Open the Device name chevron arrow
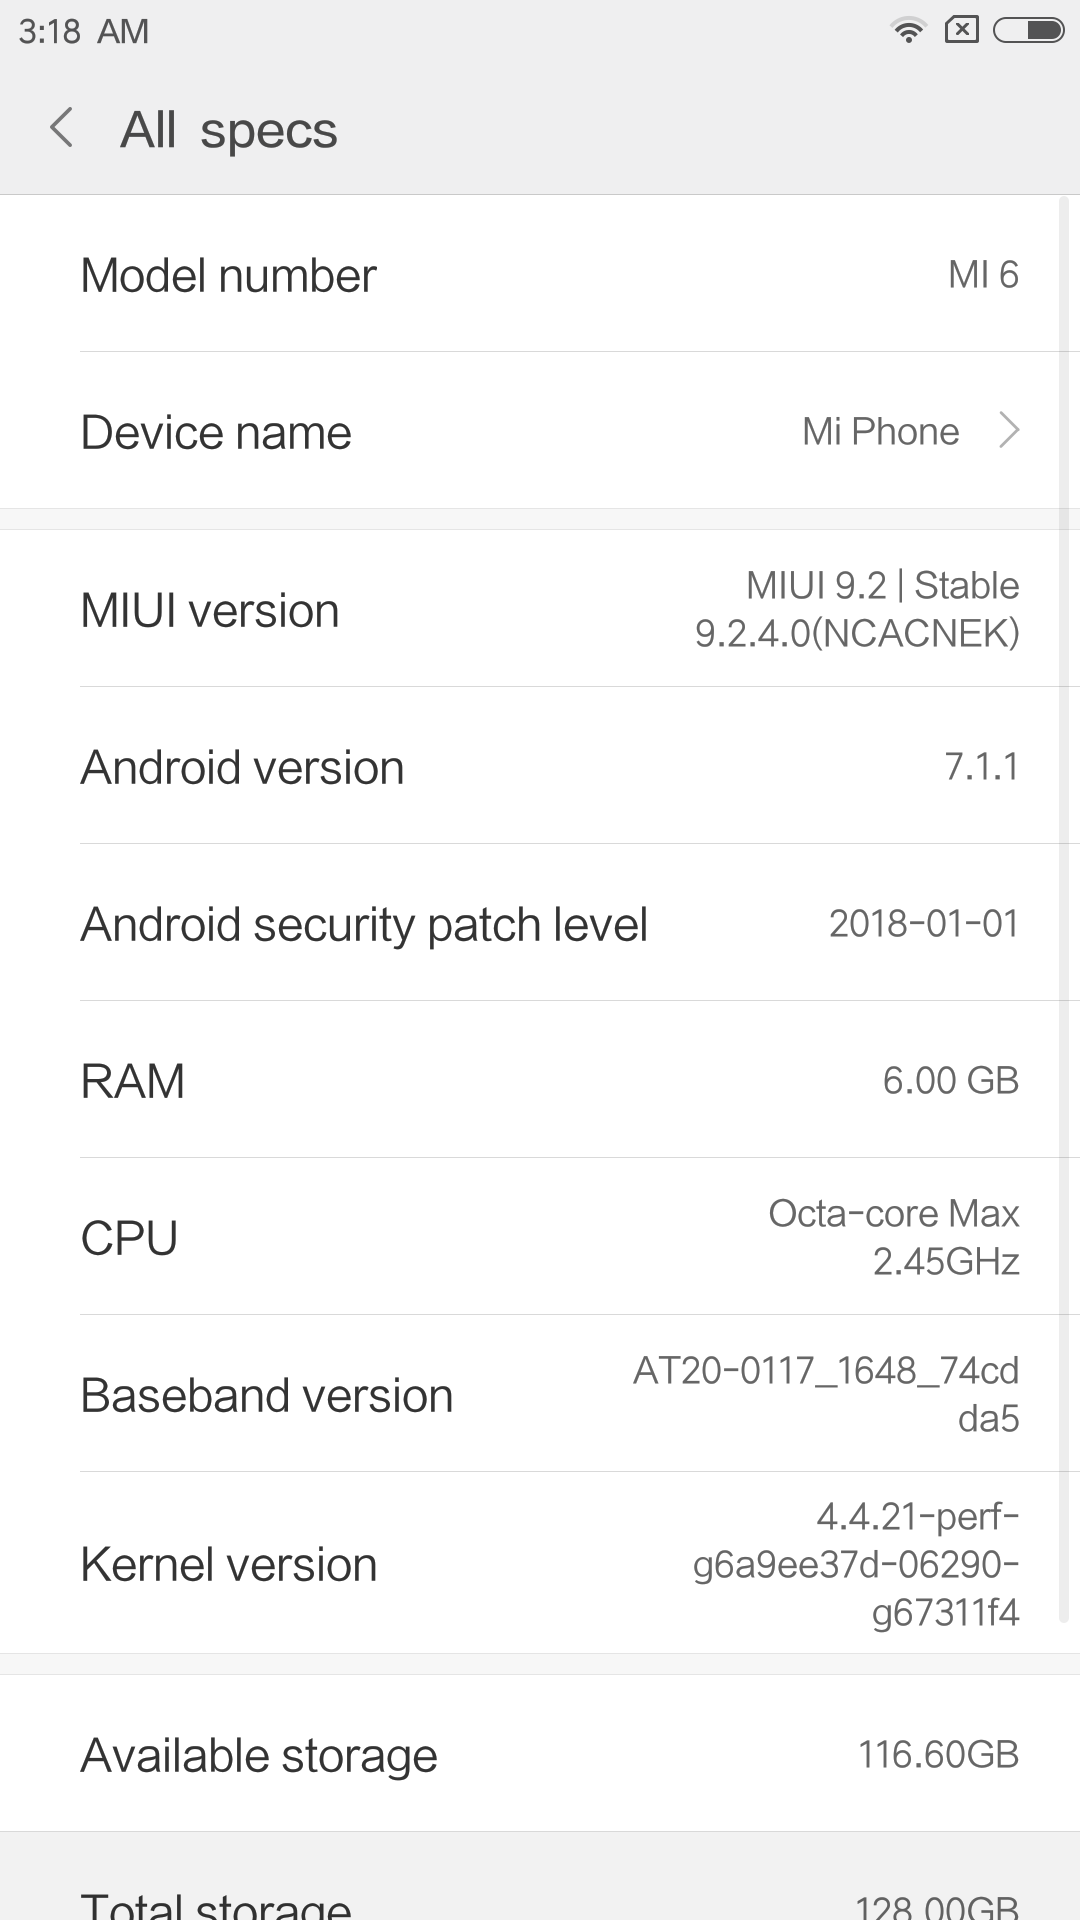The image size is (1080, 1920). point(1009,431)
